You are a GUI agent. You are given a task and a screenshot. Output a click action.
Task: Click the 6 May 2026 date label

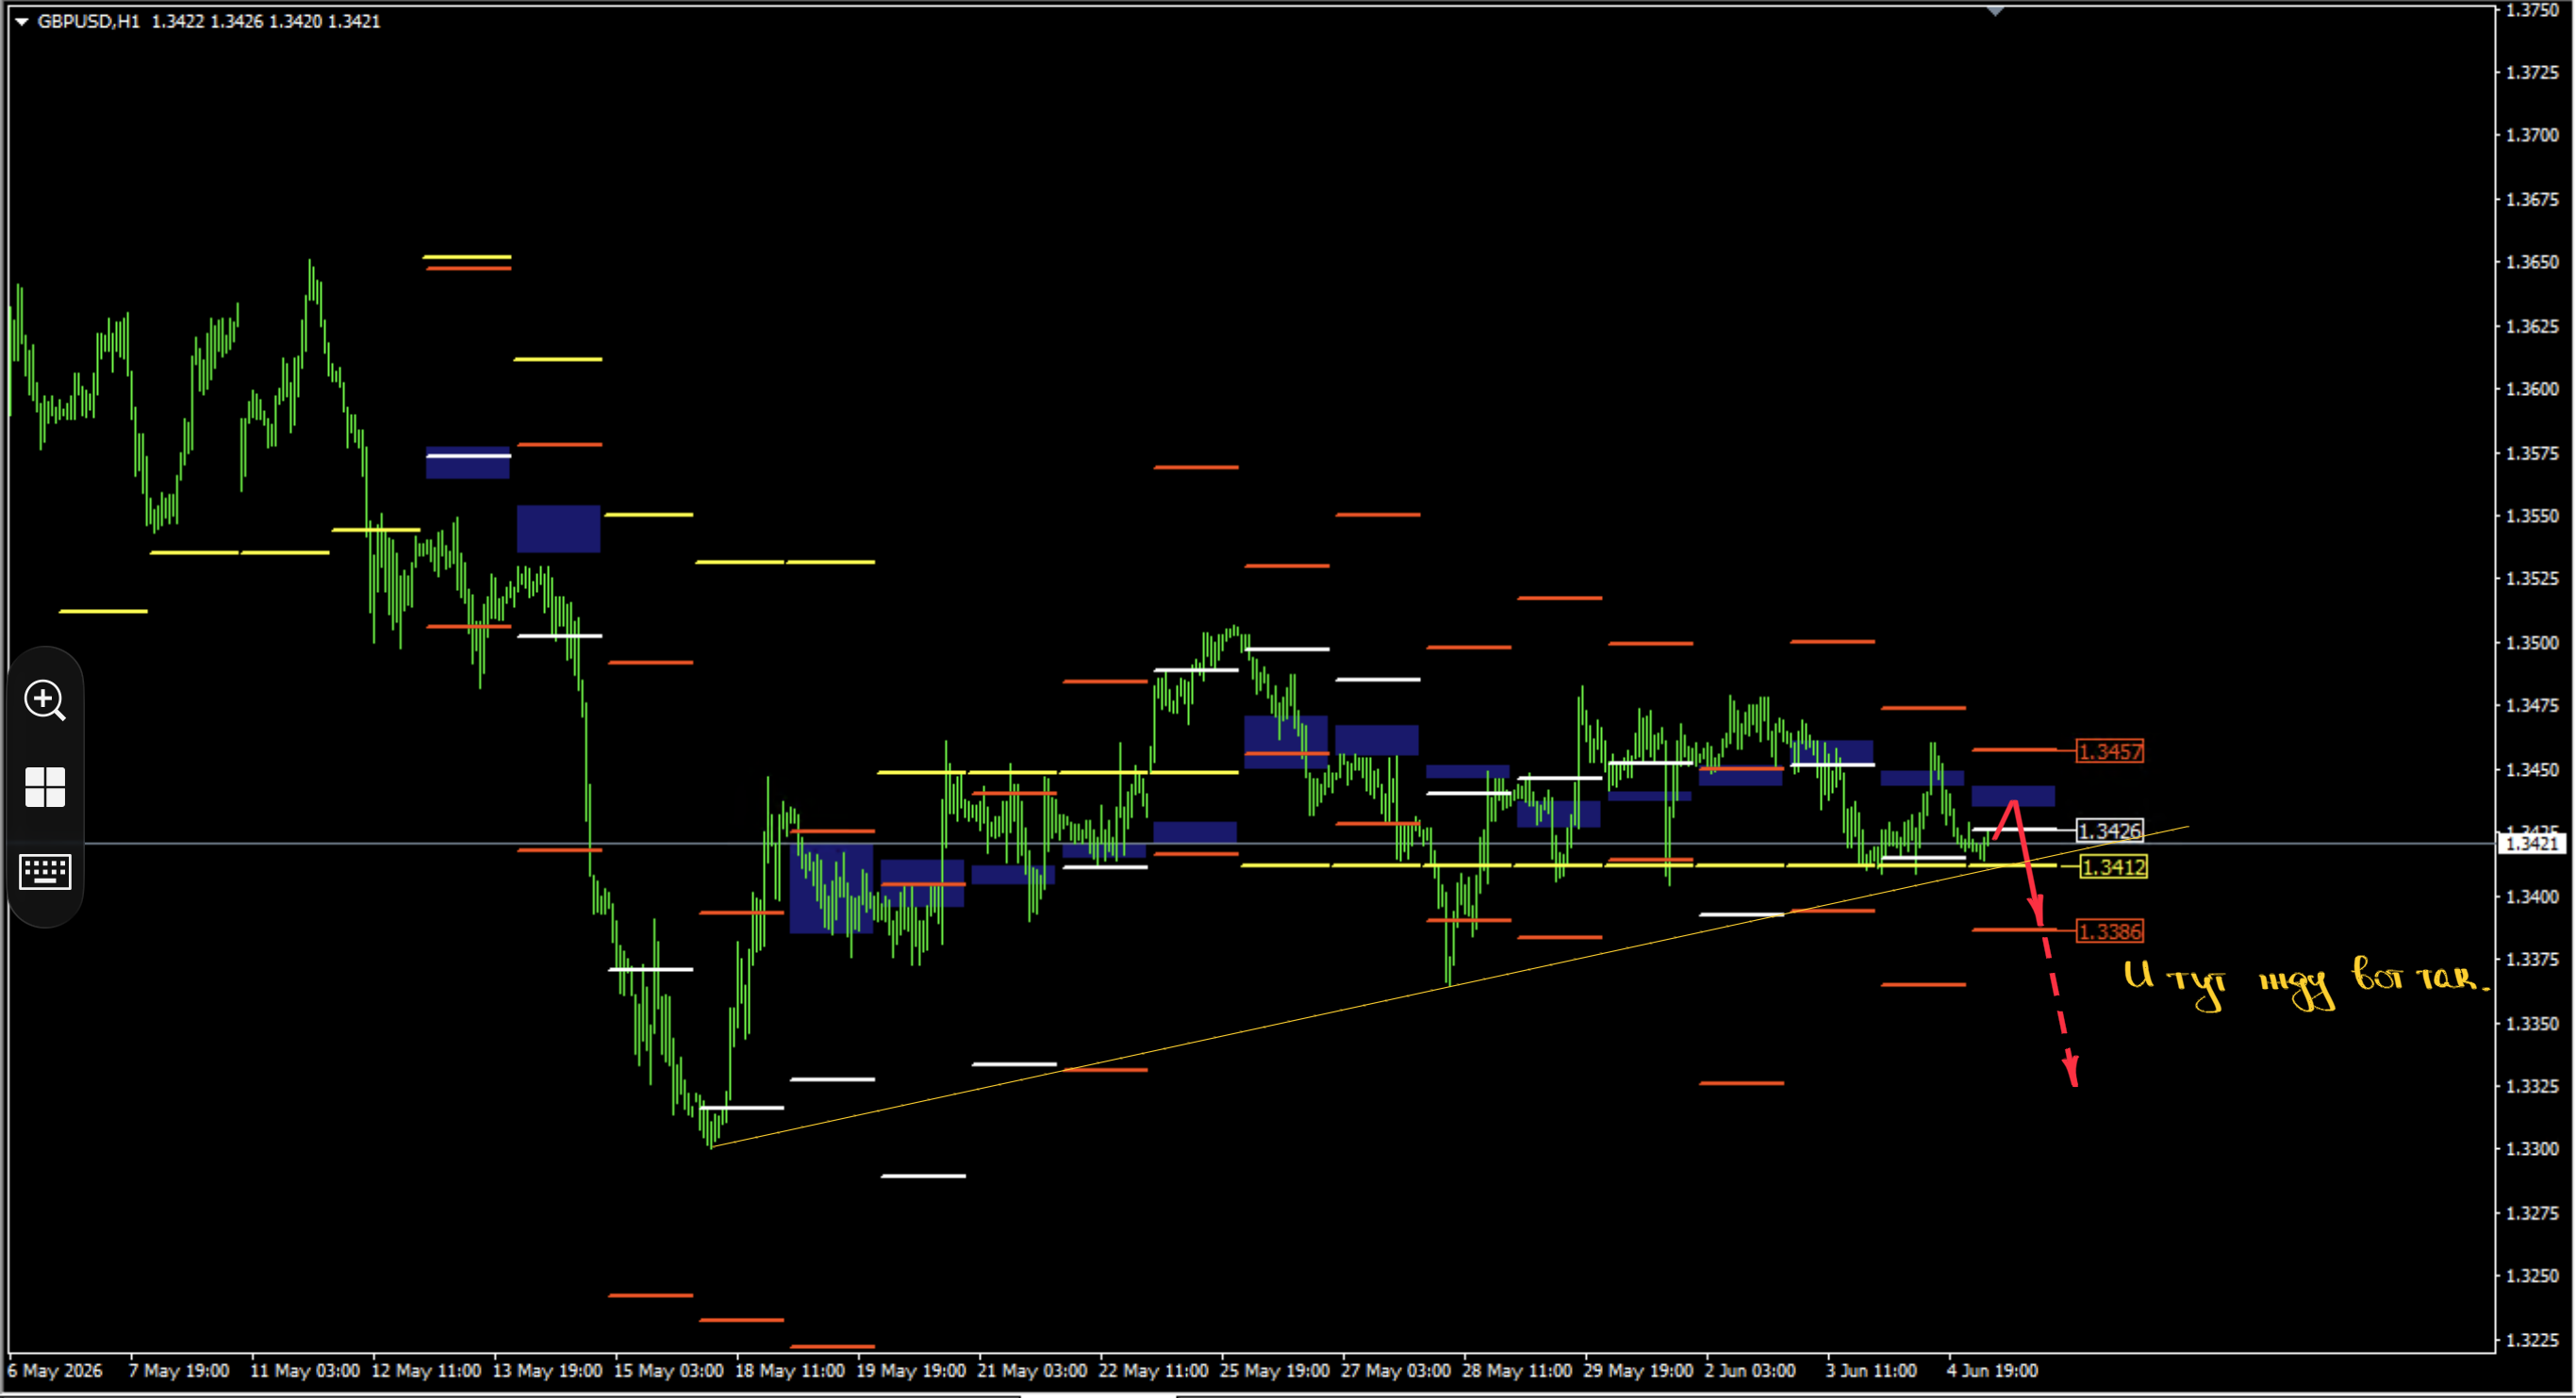pyautogui.click(x=55, y=1371)
